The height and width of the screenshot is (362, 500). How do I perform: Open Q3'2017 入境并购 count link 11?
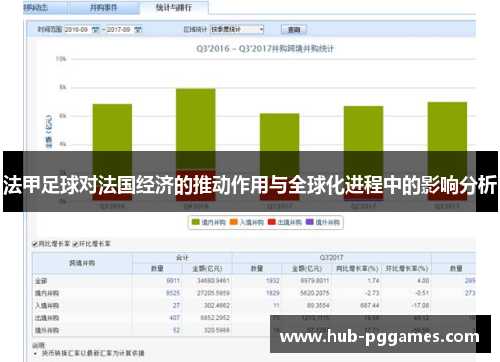point(276,305)
